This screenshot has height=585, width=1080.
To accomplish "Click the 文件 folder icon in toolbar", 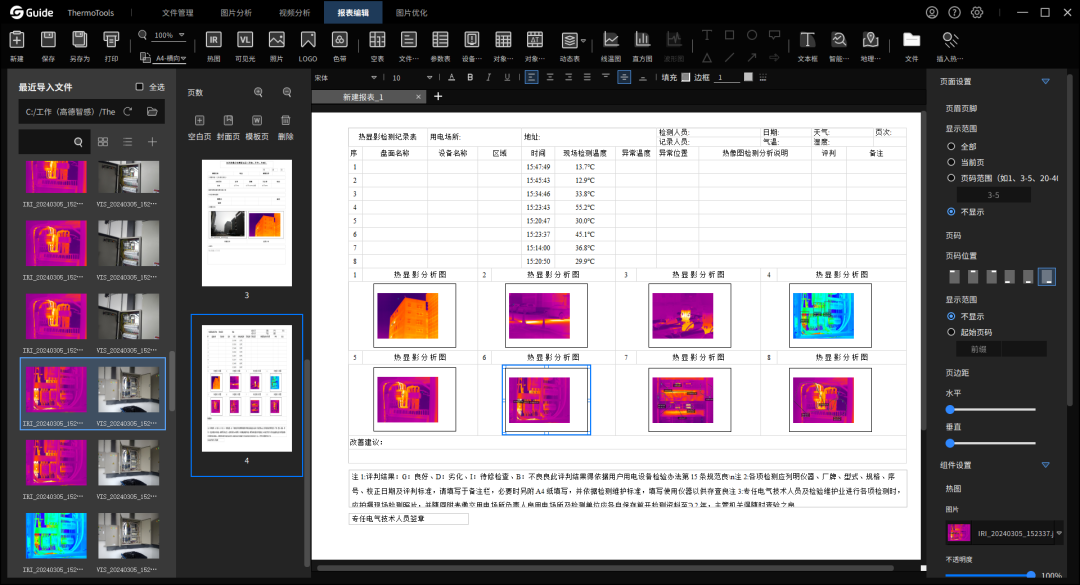I will [x=911, y=40].
